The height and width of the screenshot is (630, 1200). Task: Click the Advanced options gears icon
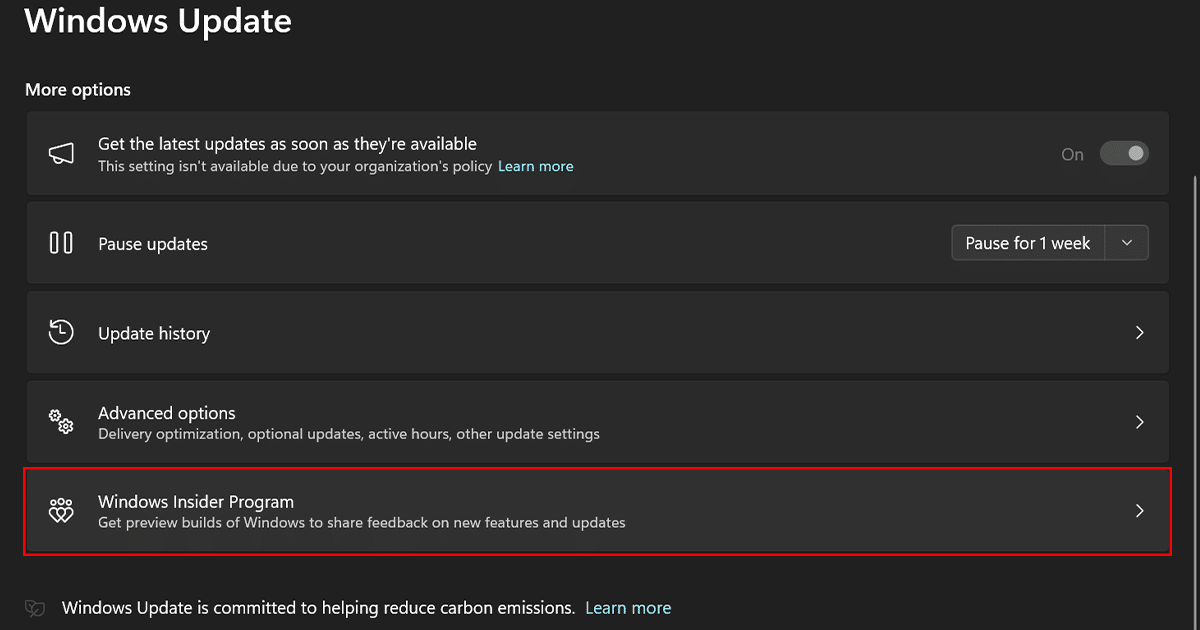click(61, 422)
